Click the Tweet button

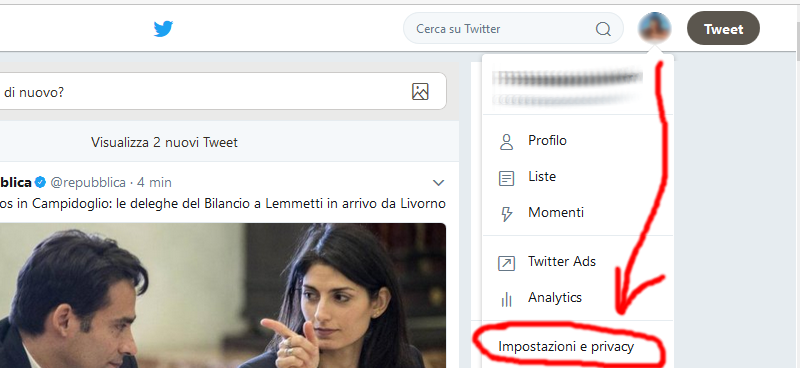(723, 29)
